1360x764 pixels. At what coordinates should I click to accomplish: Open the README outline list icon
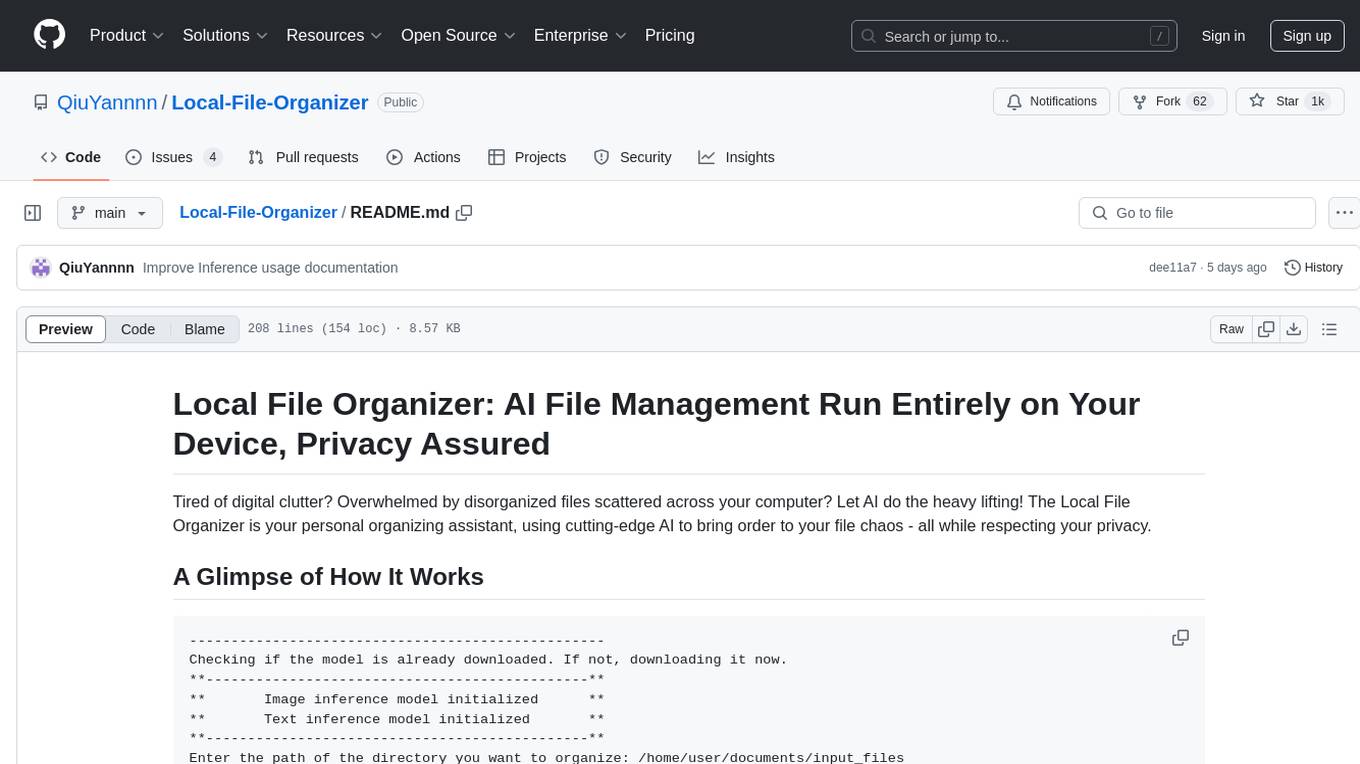(1329, 329)
